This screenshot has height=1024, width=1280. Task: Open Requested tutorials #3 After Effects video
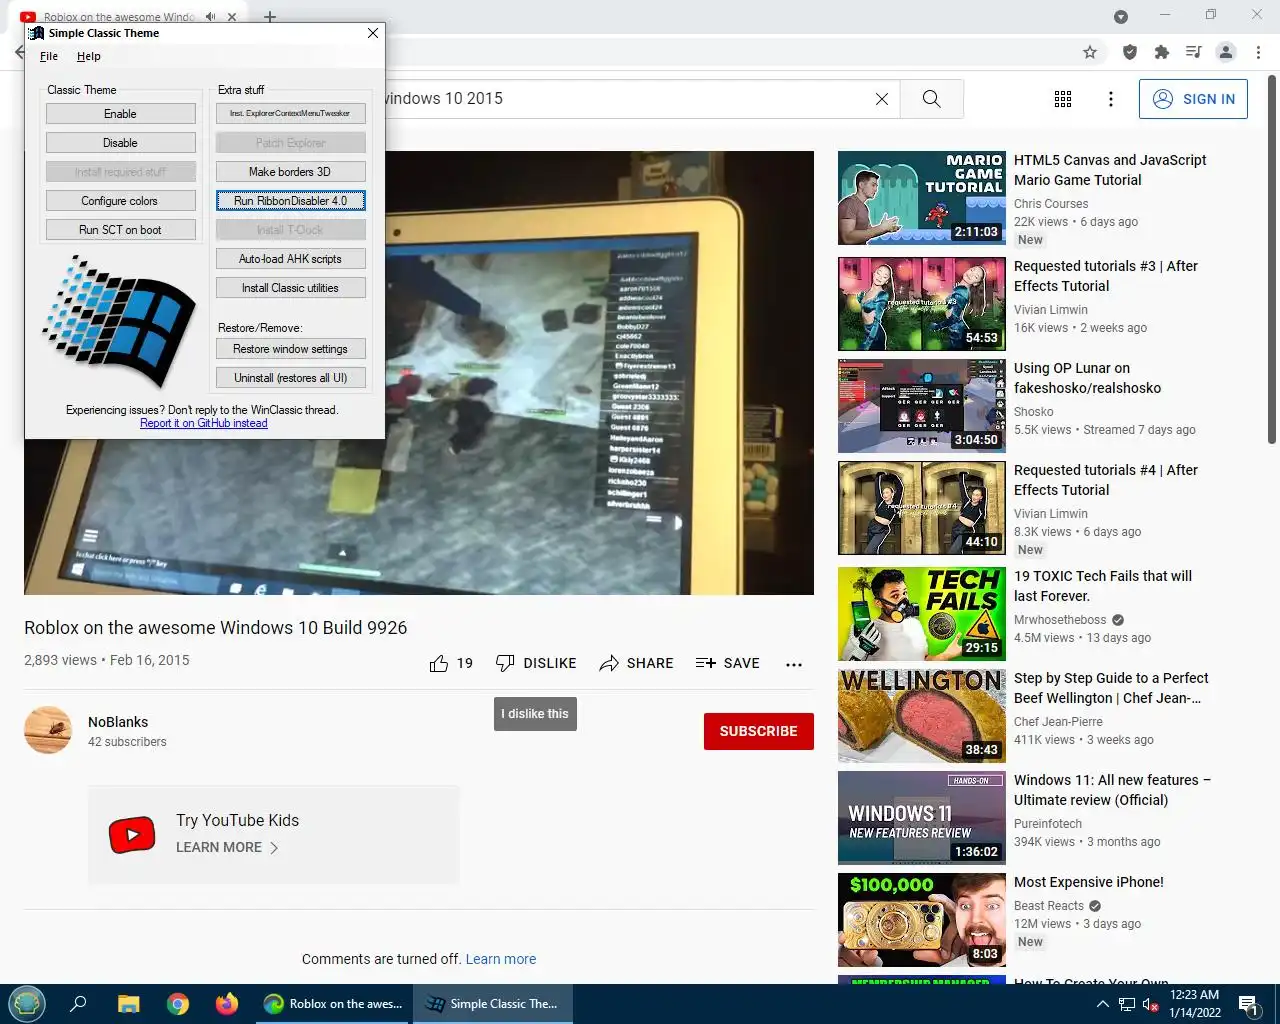[x=922, y=304]
